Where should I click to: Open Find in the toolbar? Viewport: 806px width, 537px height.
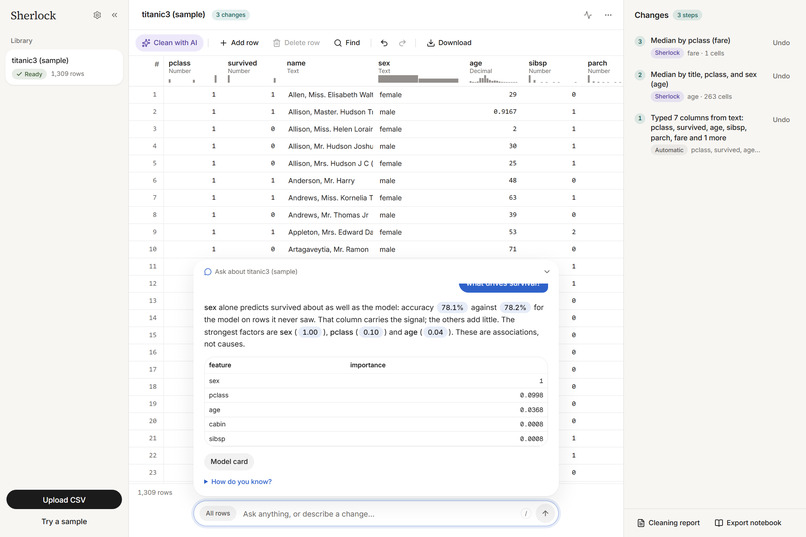(x=347, y=43)
